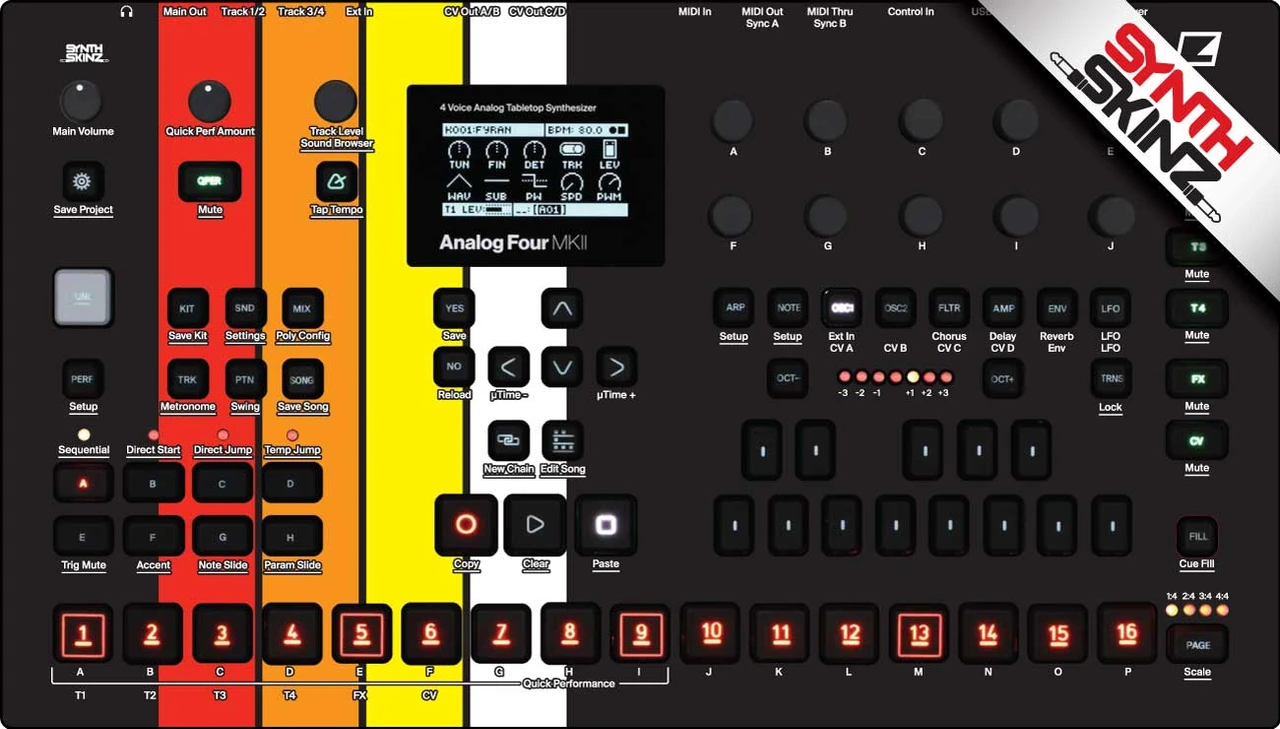The width and height of the screenshot is (1280, 729).
Task: Toggle step trig key 16
Action: tap(1127, 633)
